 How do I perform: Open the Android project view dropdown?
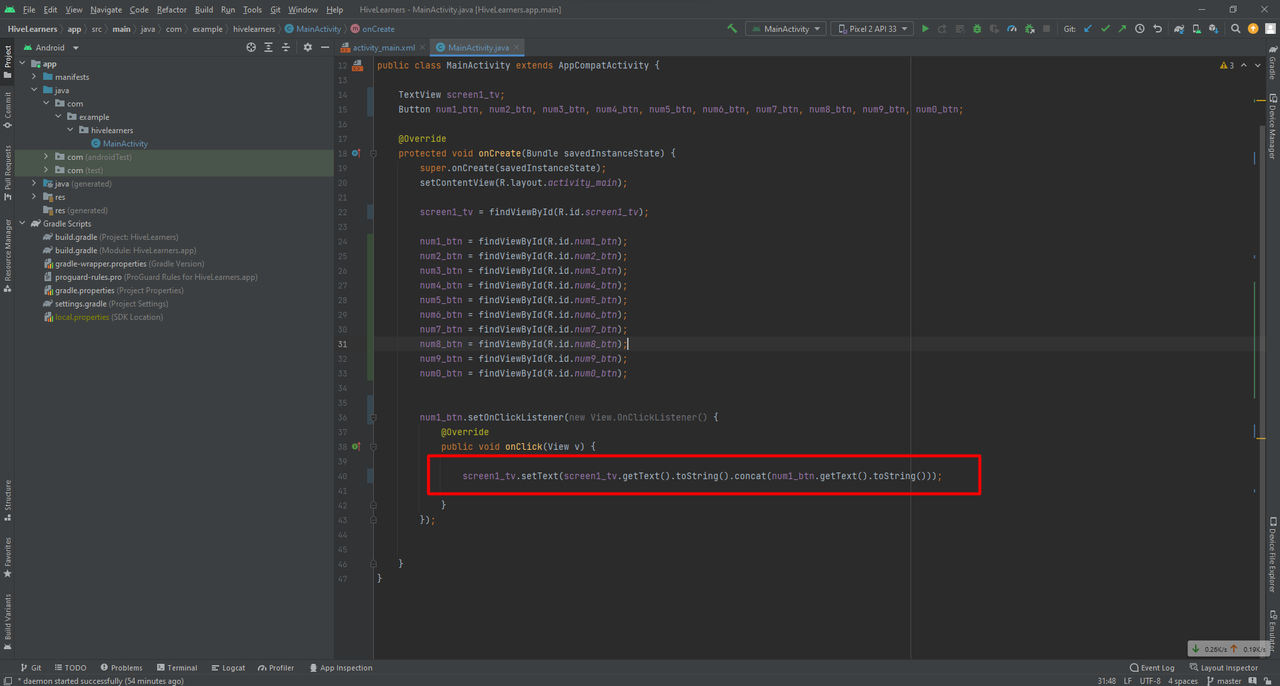(x=49, y=47)
